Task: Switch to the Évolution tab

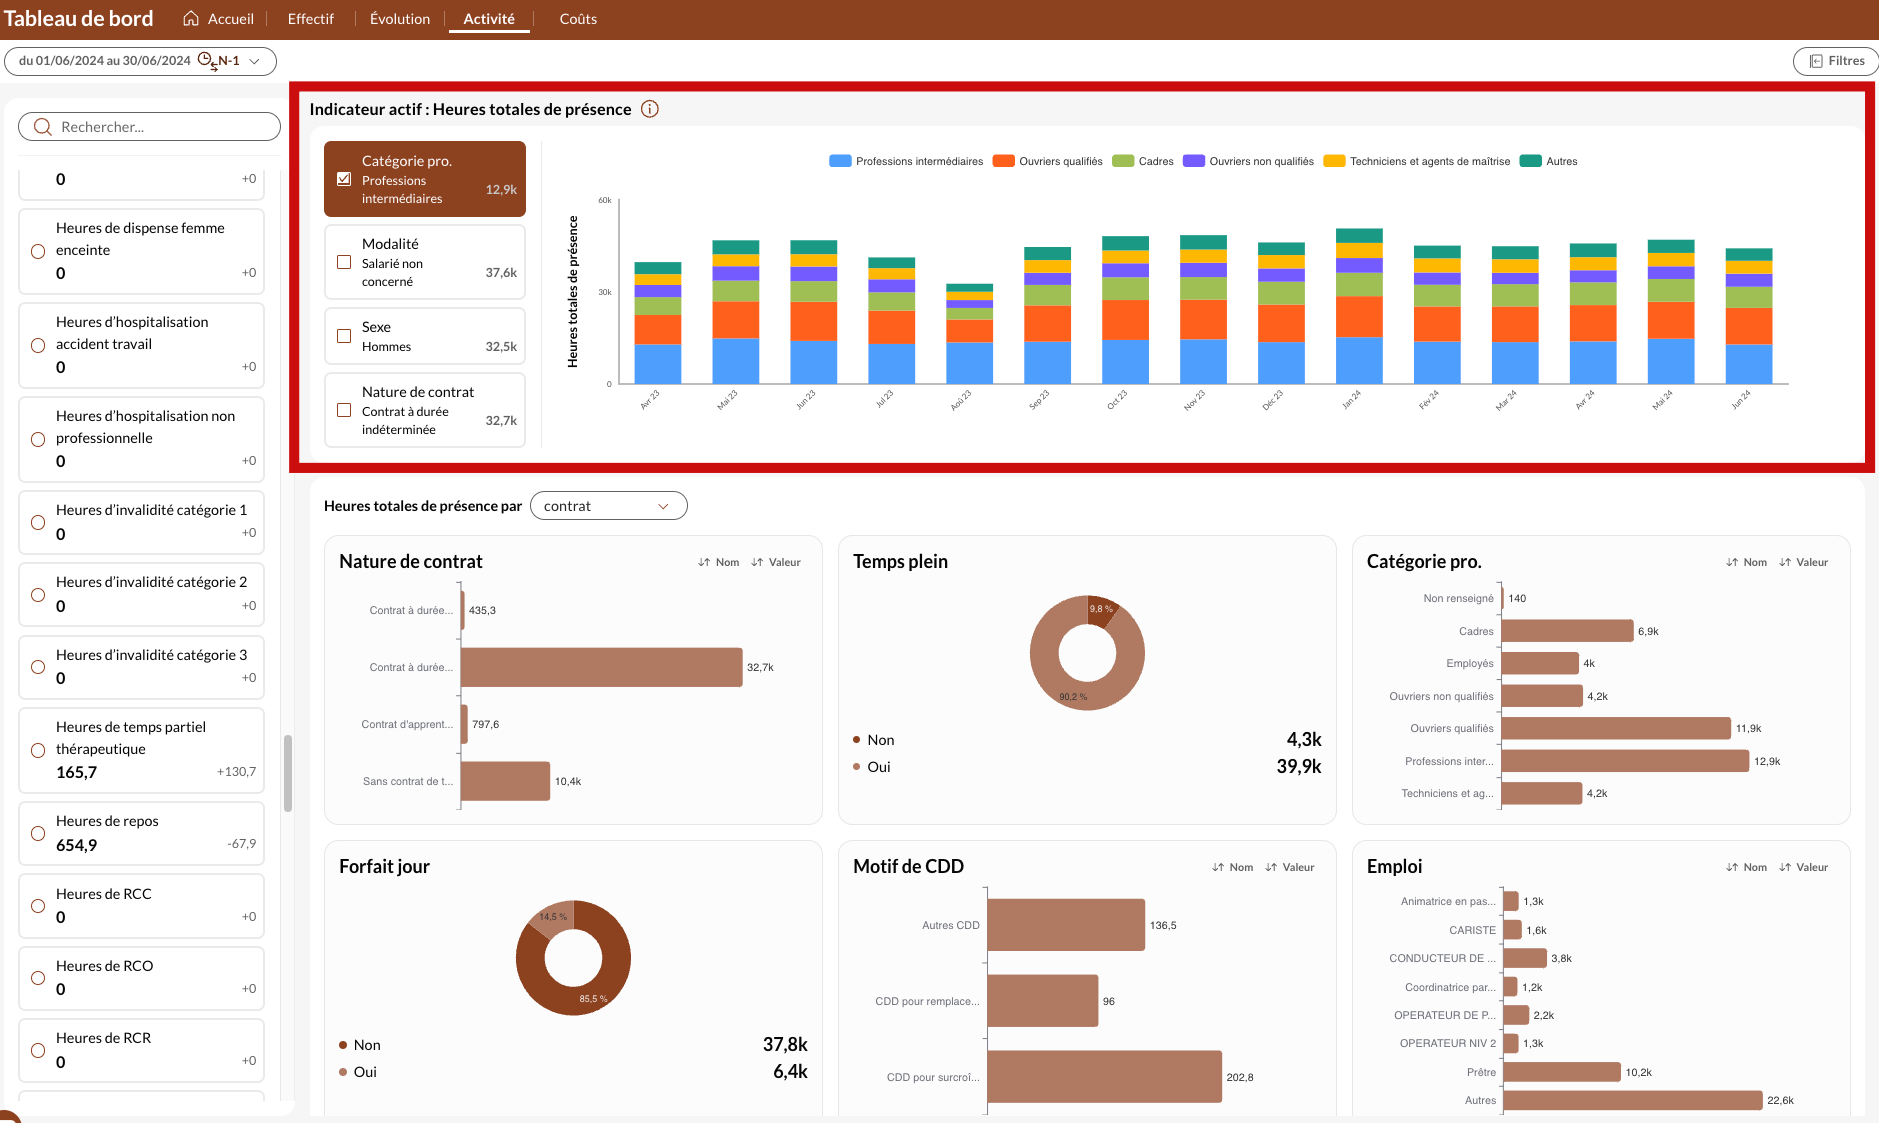Action: pyautogui.click(x=400, y=19)
